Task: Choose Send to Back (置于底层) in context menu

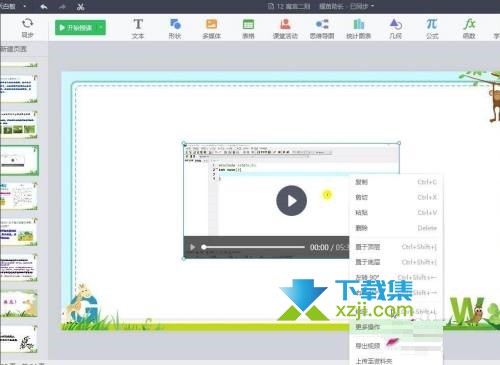Action: tap(396, 262)
